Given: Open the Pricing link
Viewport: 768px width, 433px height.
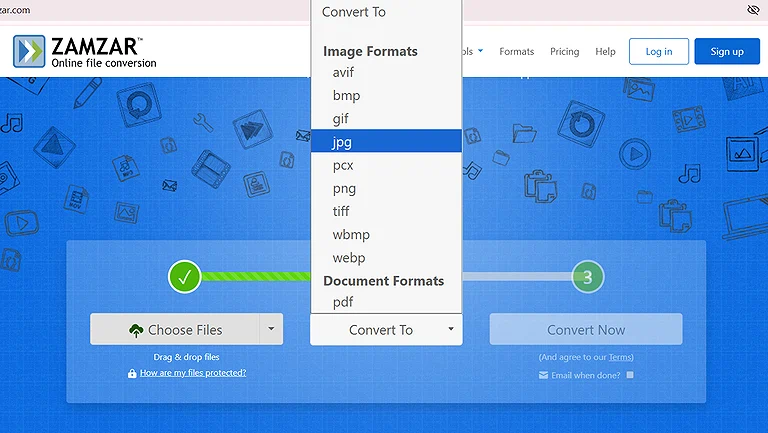Looking at the screenshot, I should click(x=564, y=51).
